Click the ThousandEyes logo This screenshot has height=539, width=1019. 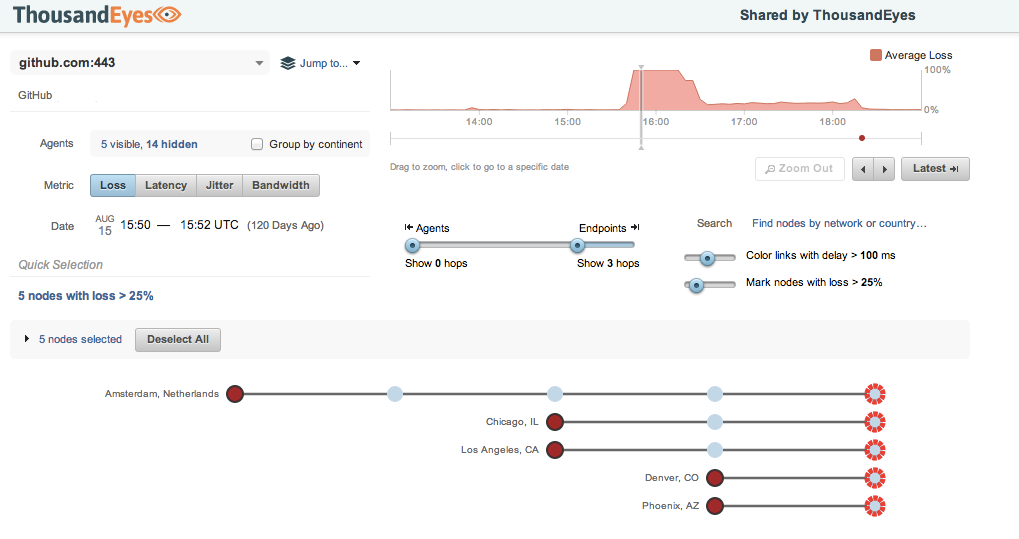[97, 15]
